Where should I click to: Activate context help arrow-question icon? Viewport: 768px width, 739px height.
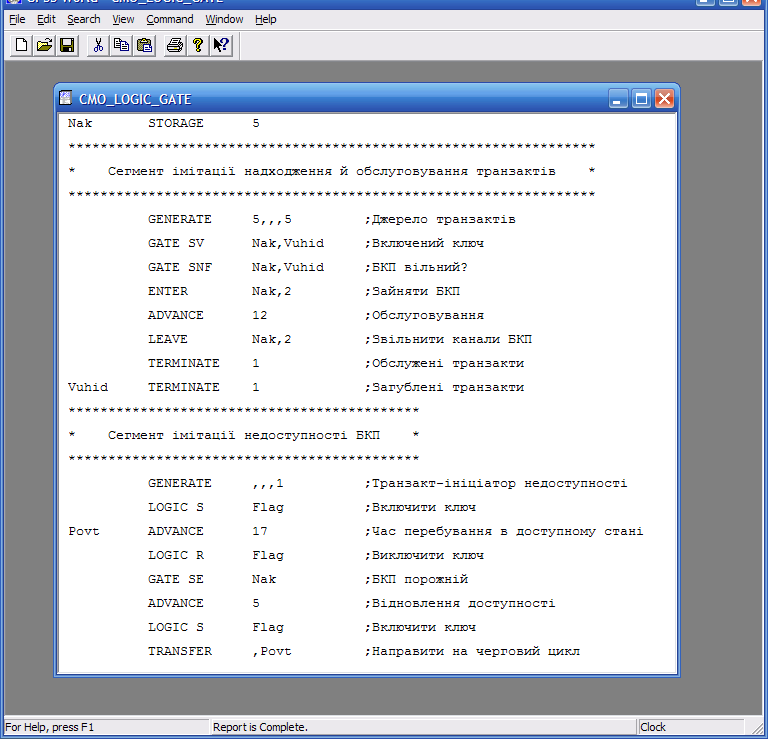[x=221, y=46]
